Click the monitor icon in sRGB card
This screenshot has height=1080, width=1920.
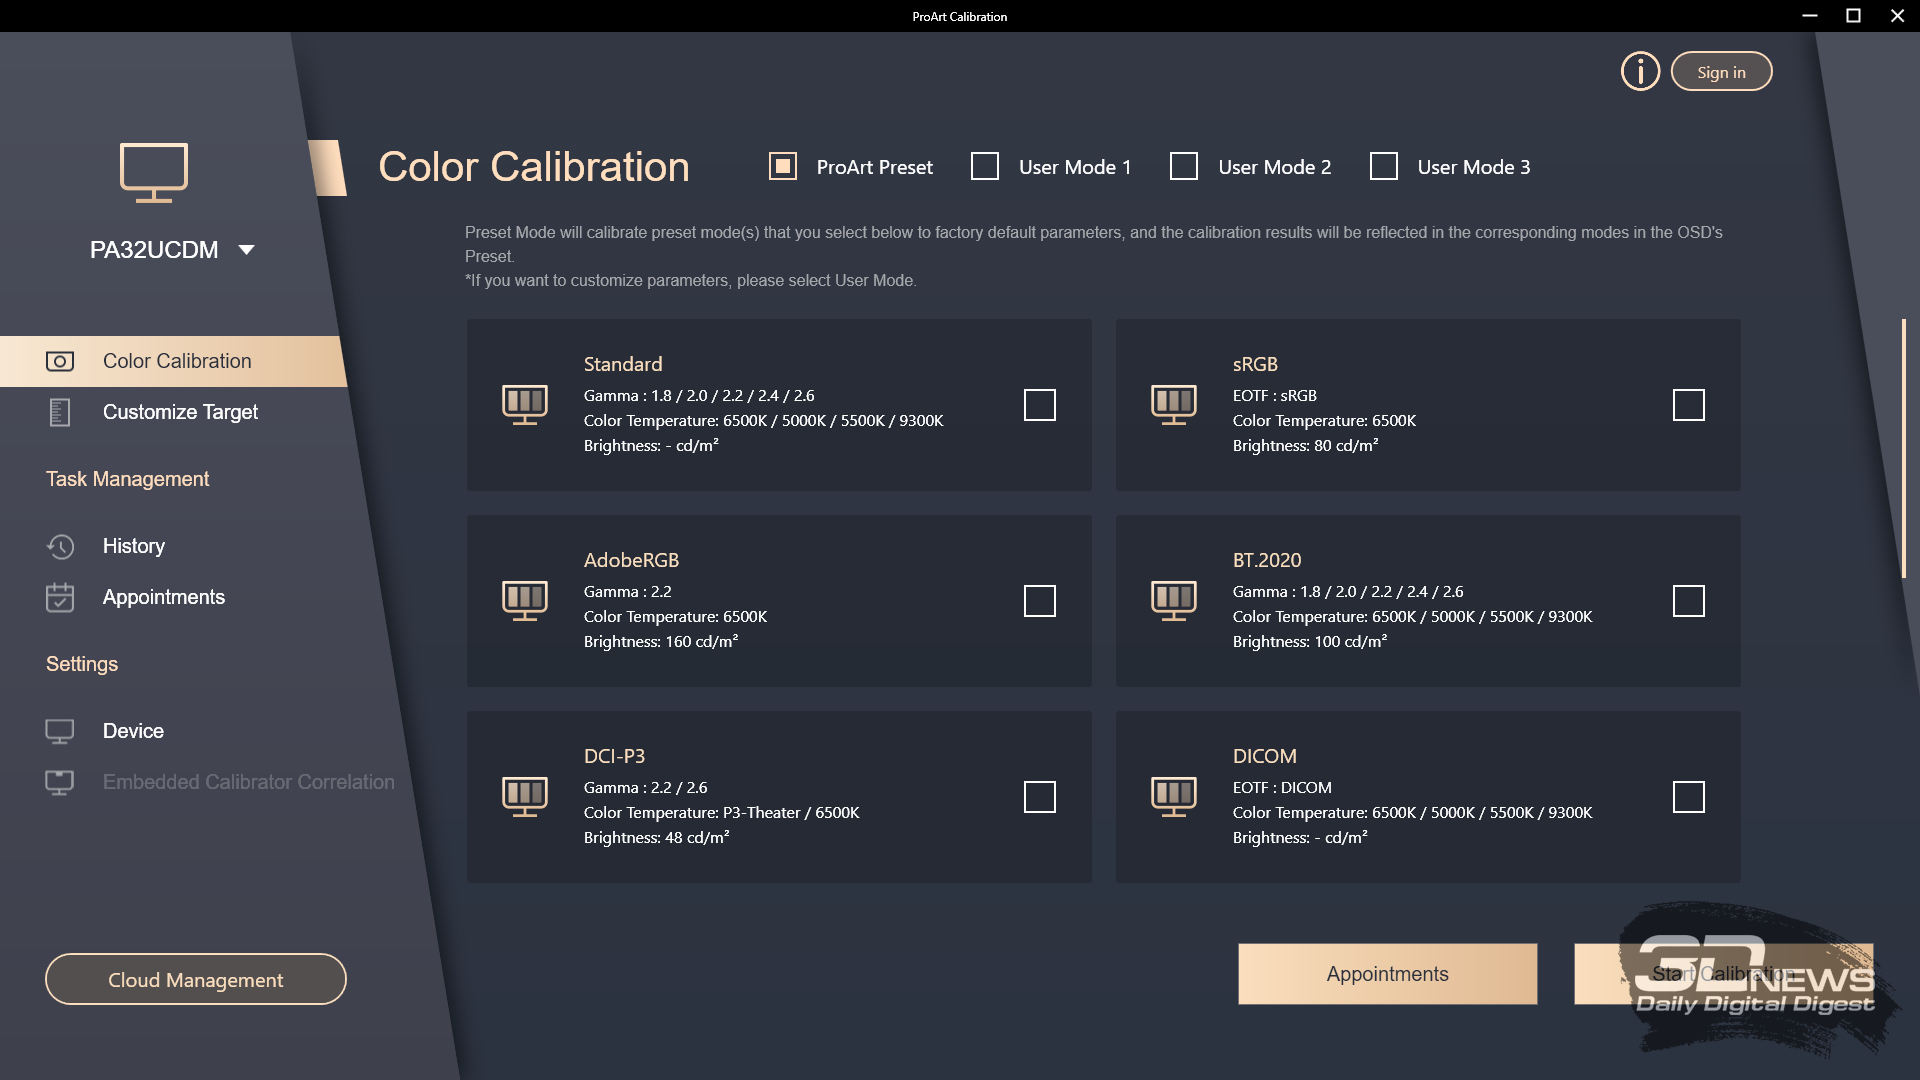pyautogui.click(x=1174, y=405)
